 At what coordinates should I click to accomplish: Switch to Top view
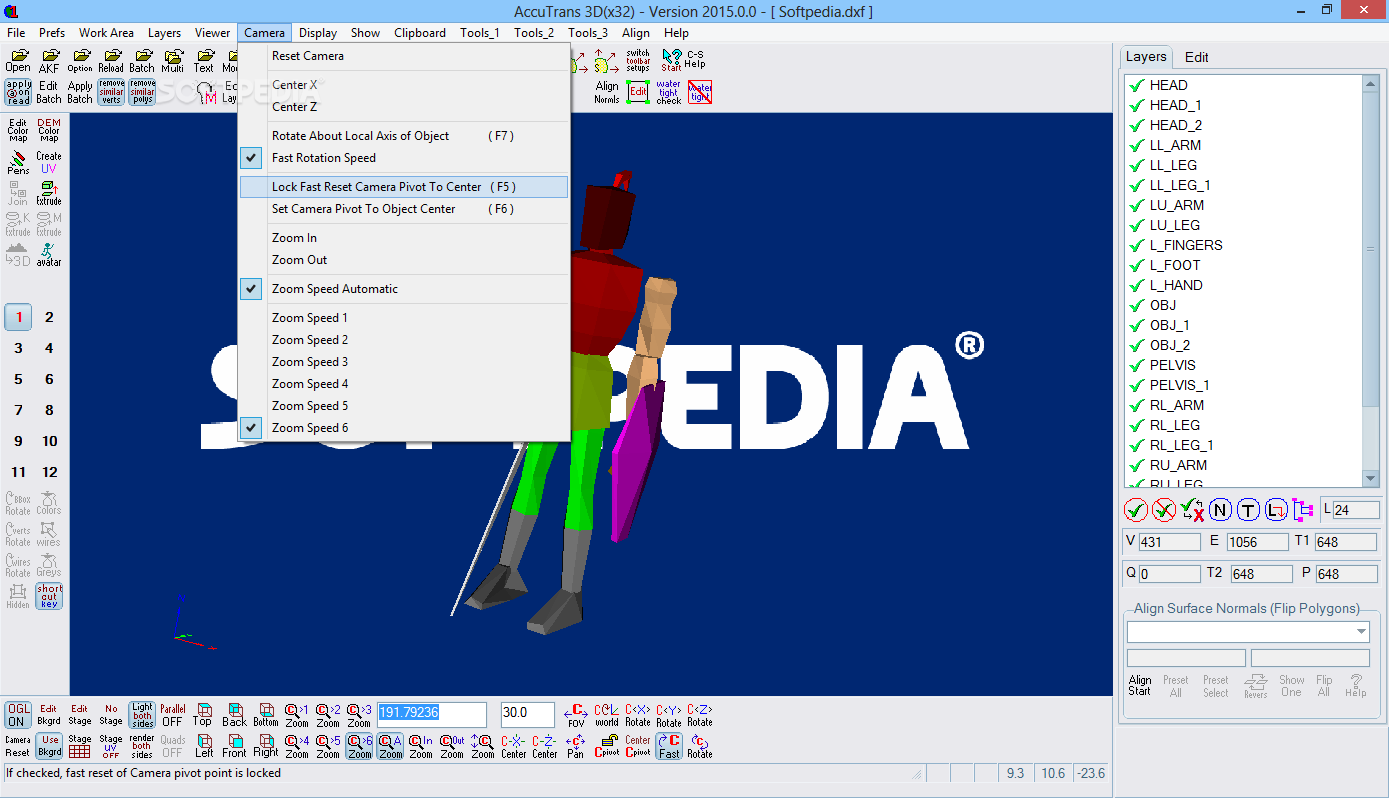point(203,714)
